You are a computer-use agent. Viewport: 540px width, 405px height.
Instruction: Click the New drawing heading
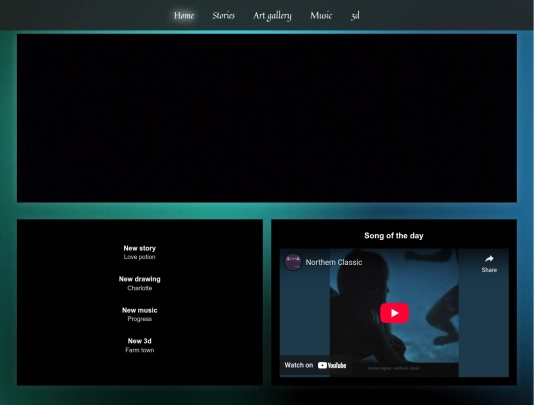139,279
